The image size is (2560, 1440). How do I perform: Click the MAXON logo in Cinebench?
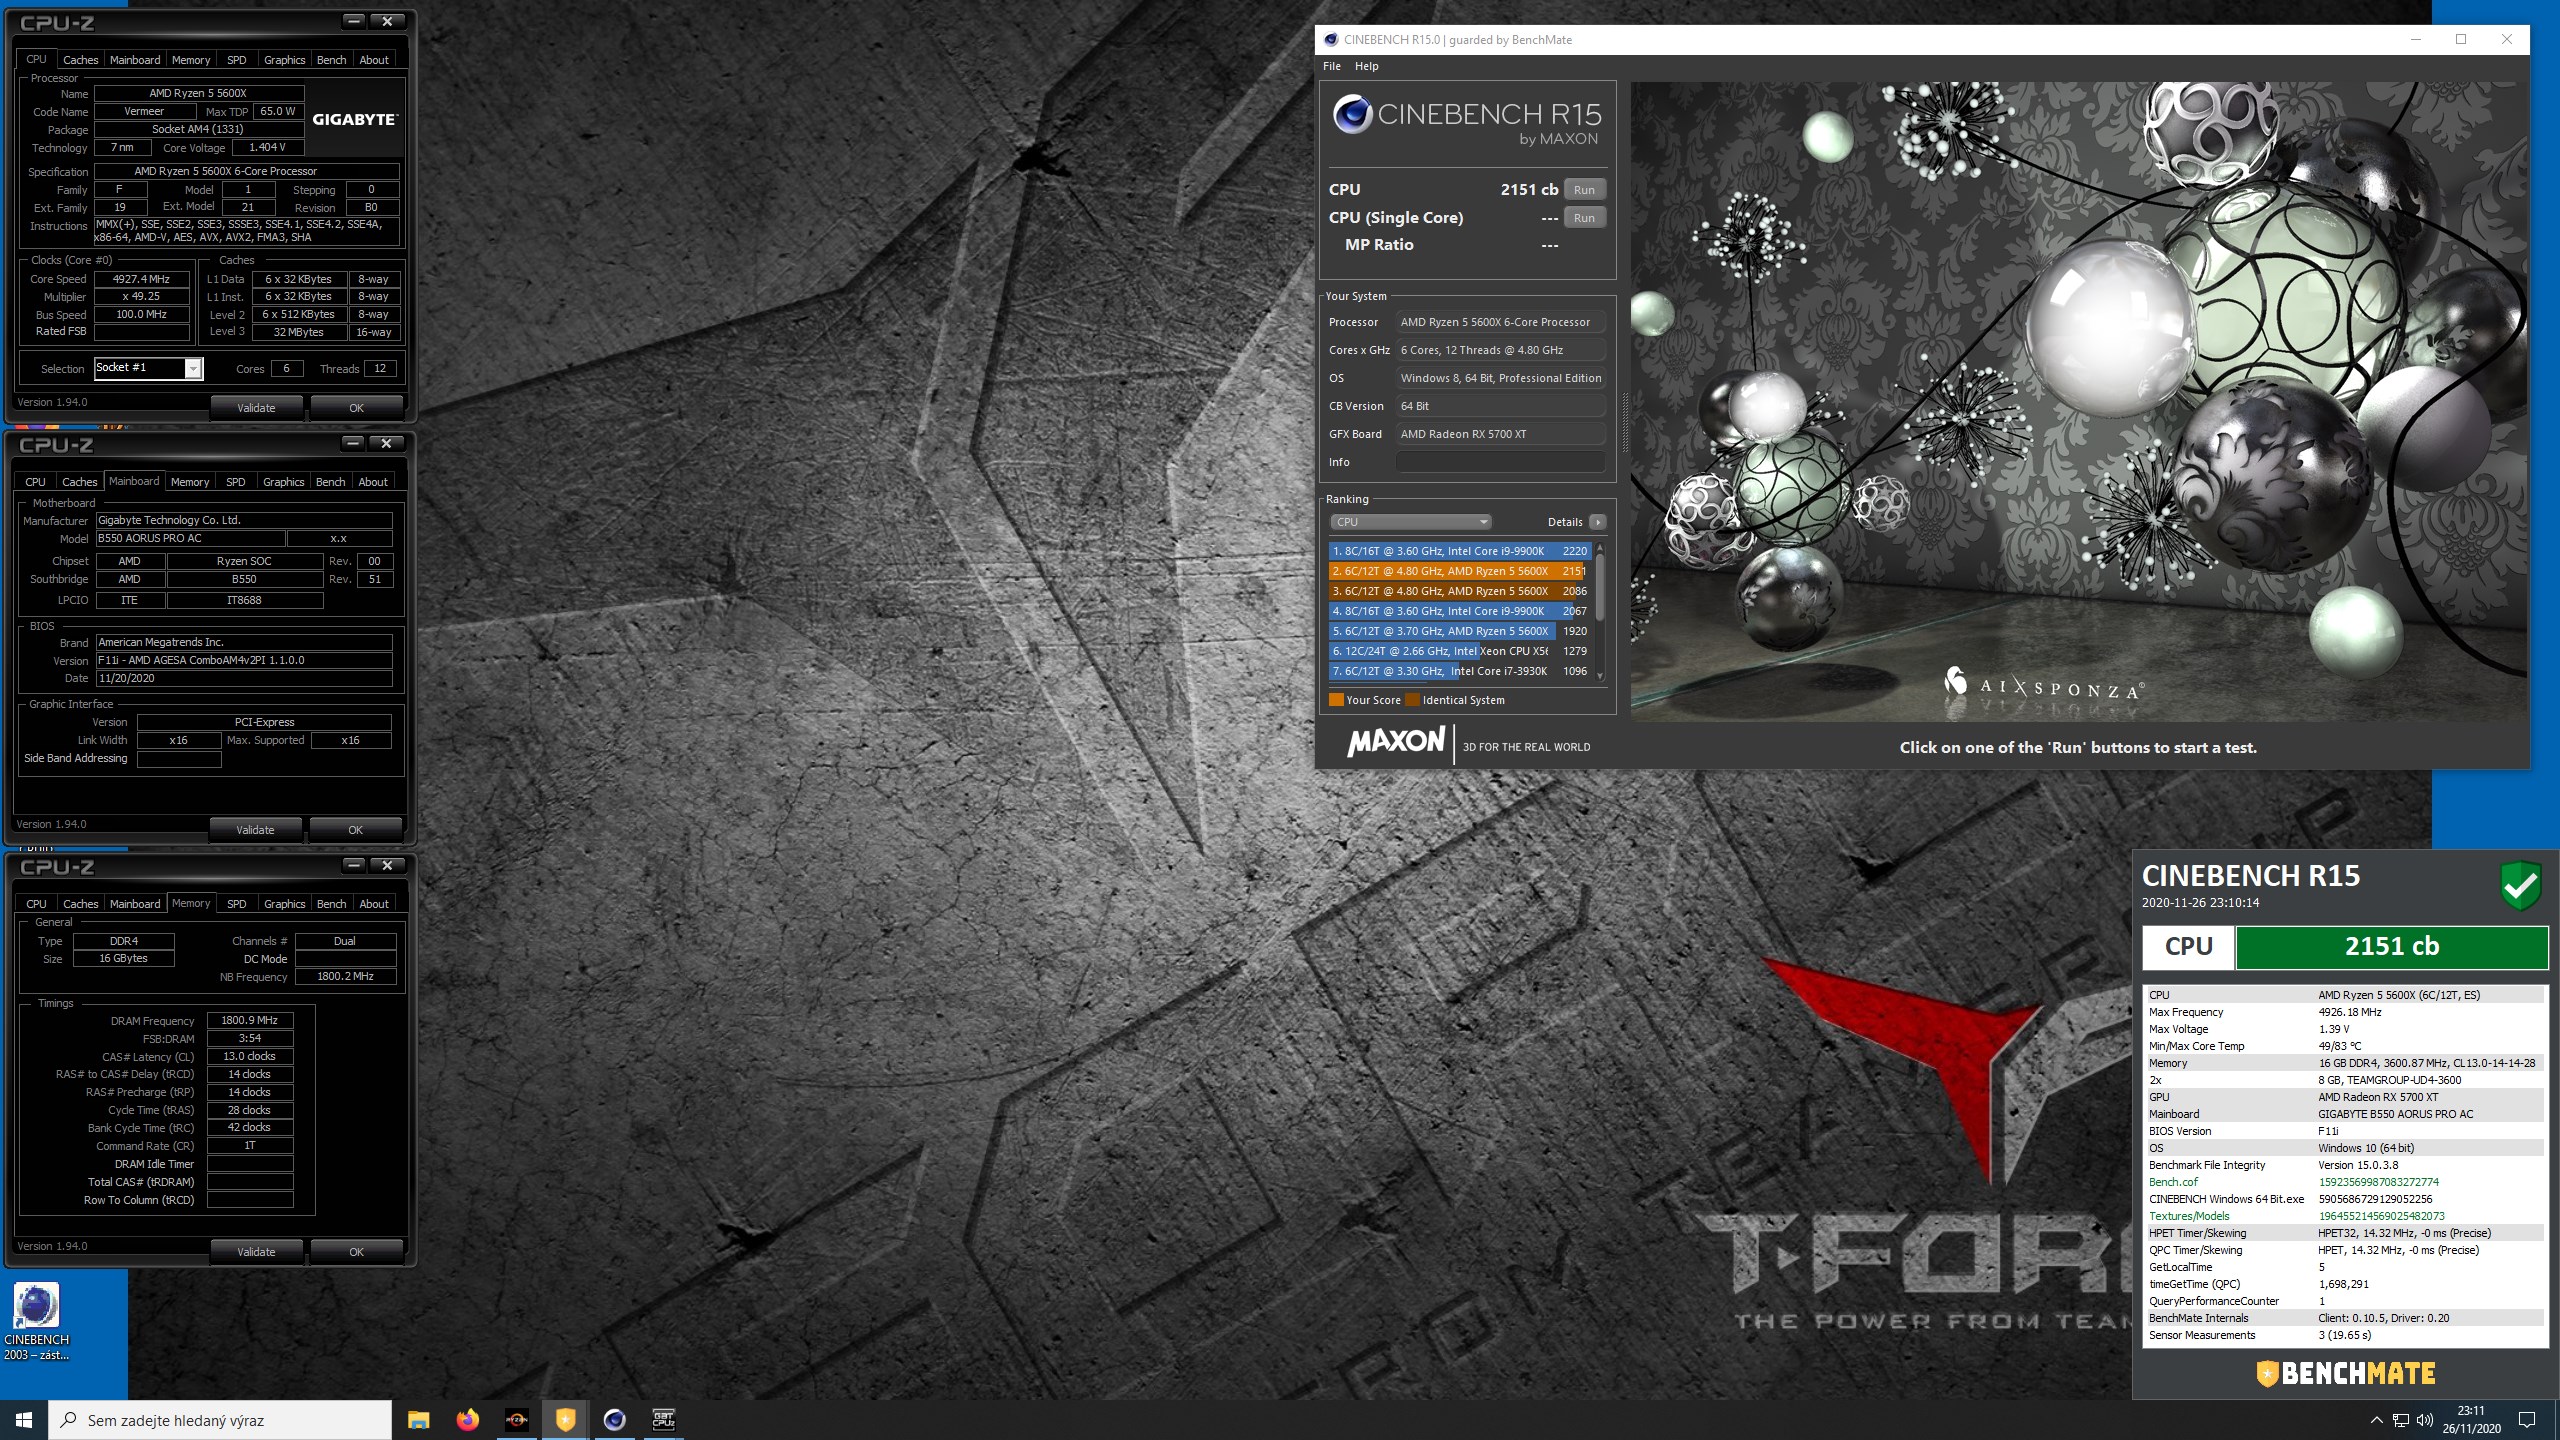click(1395, 742)
